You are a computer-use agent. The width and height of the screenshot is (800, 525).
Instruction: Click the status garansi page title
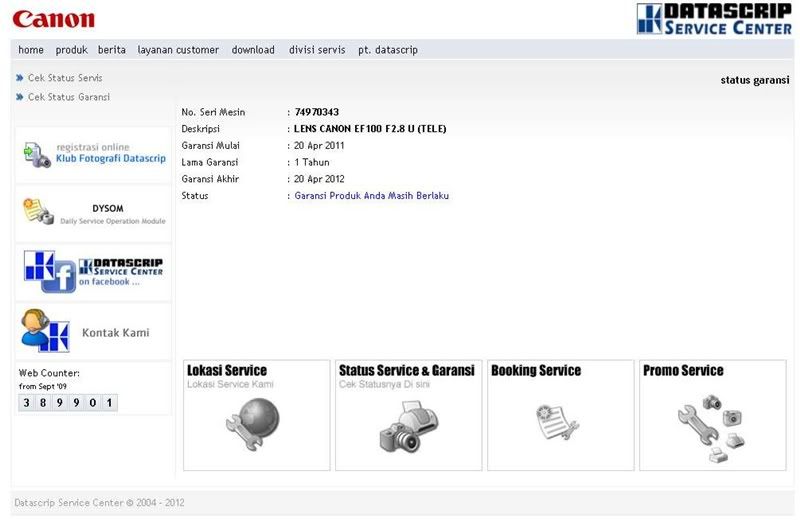tap(755, 80)
